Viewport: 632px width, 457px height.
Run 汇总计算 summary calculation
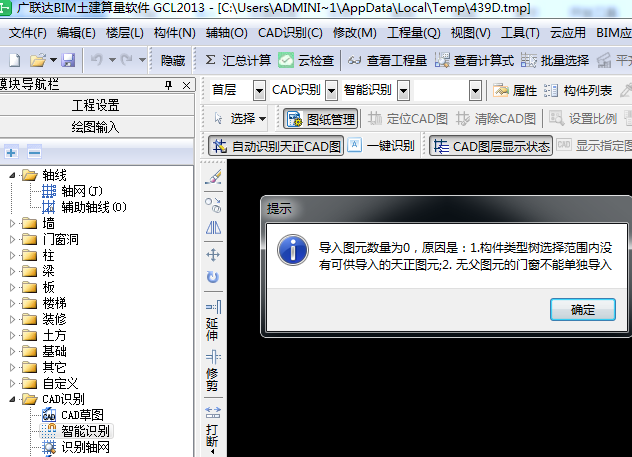click(x=237, y=60)
